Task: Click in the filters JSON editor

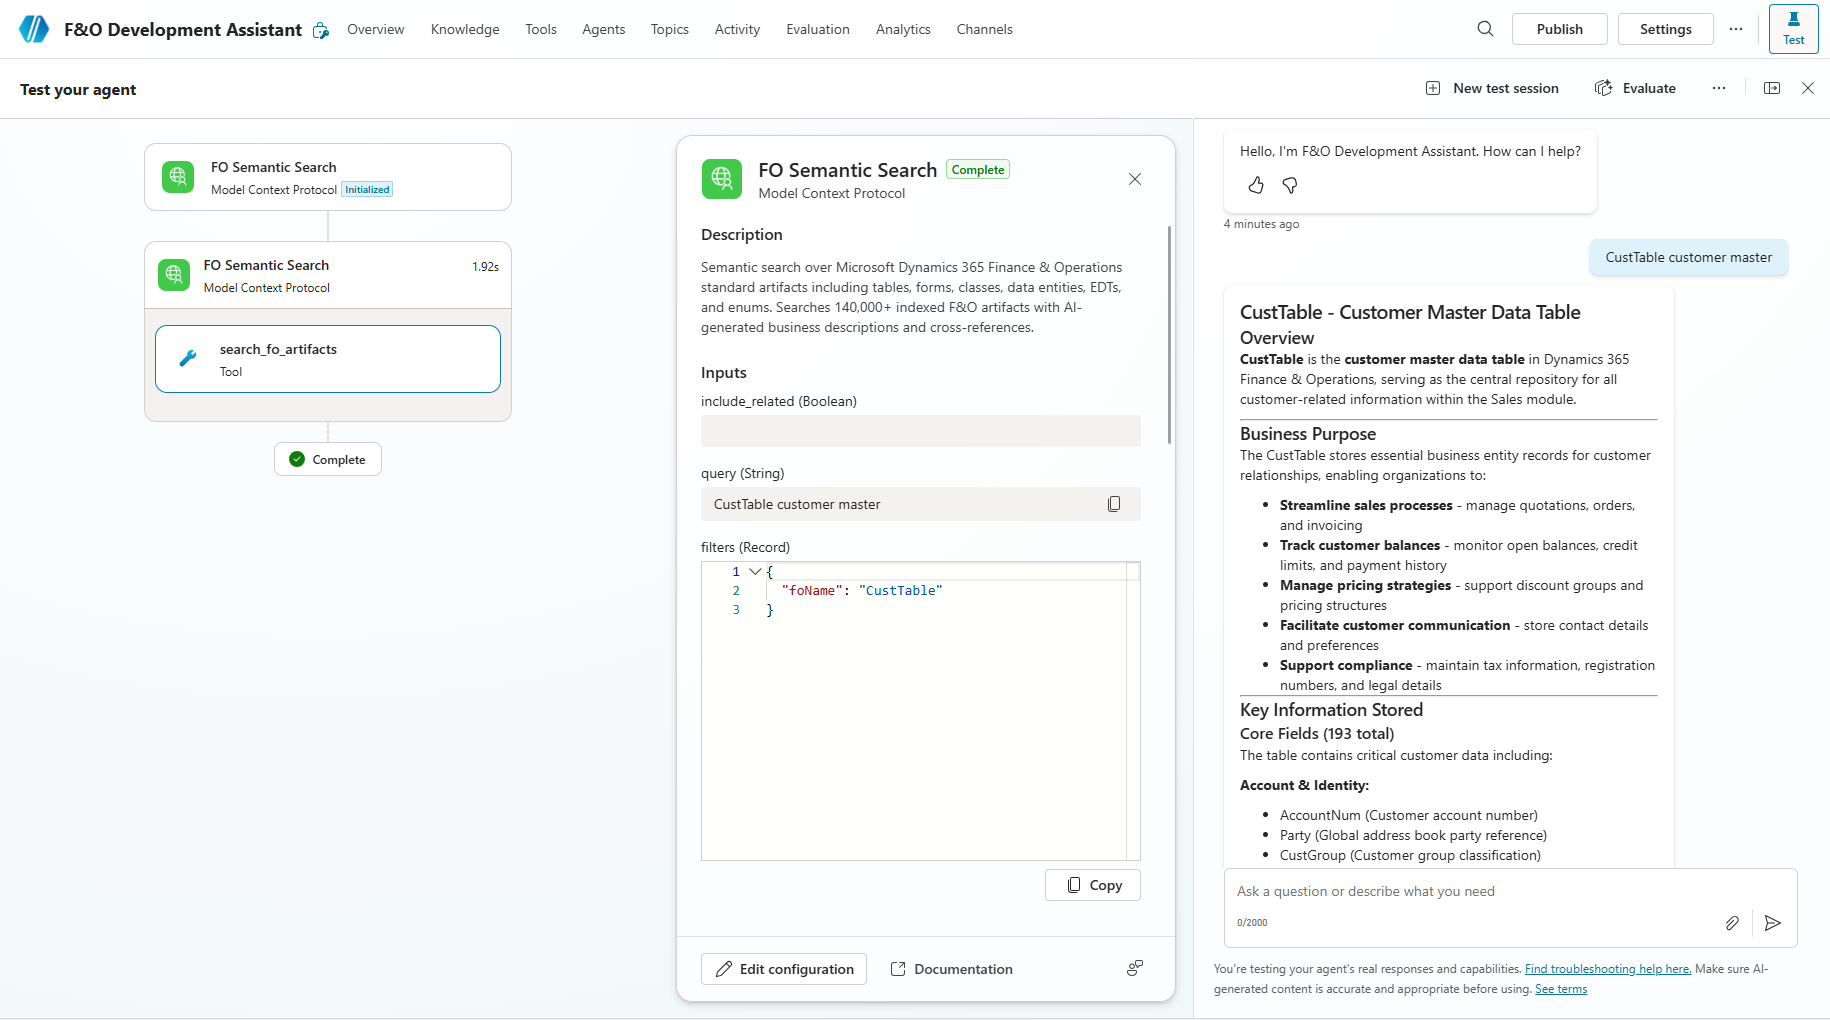Action: (921, 711)
